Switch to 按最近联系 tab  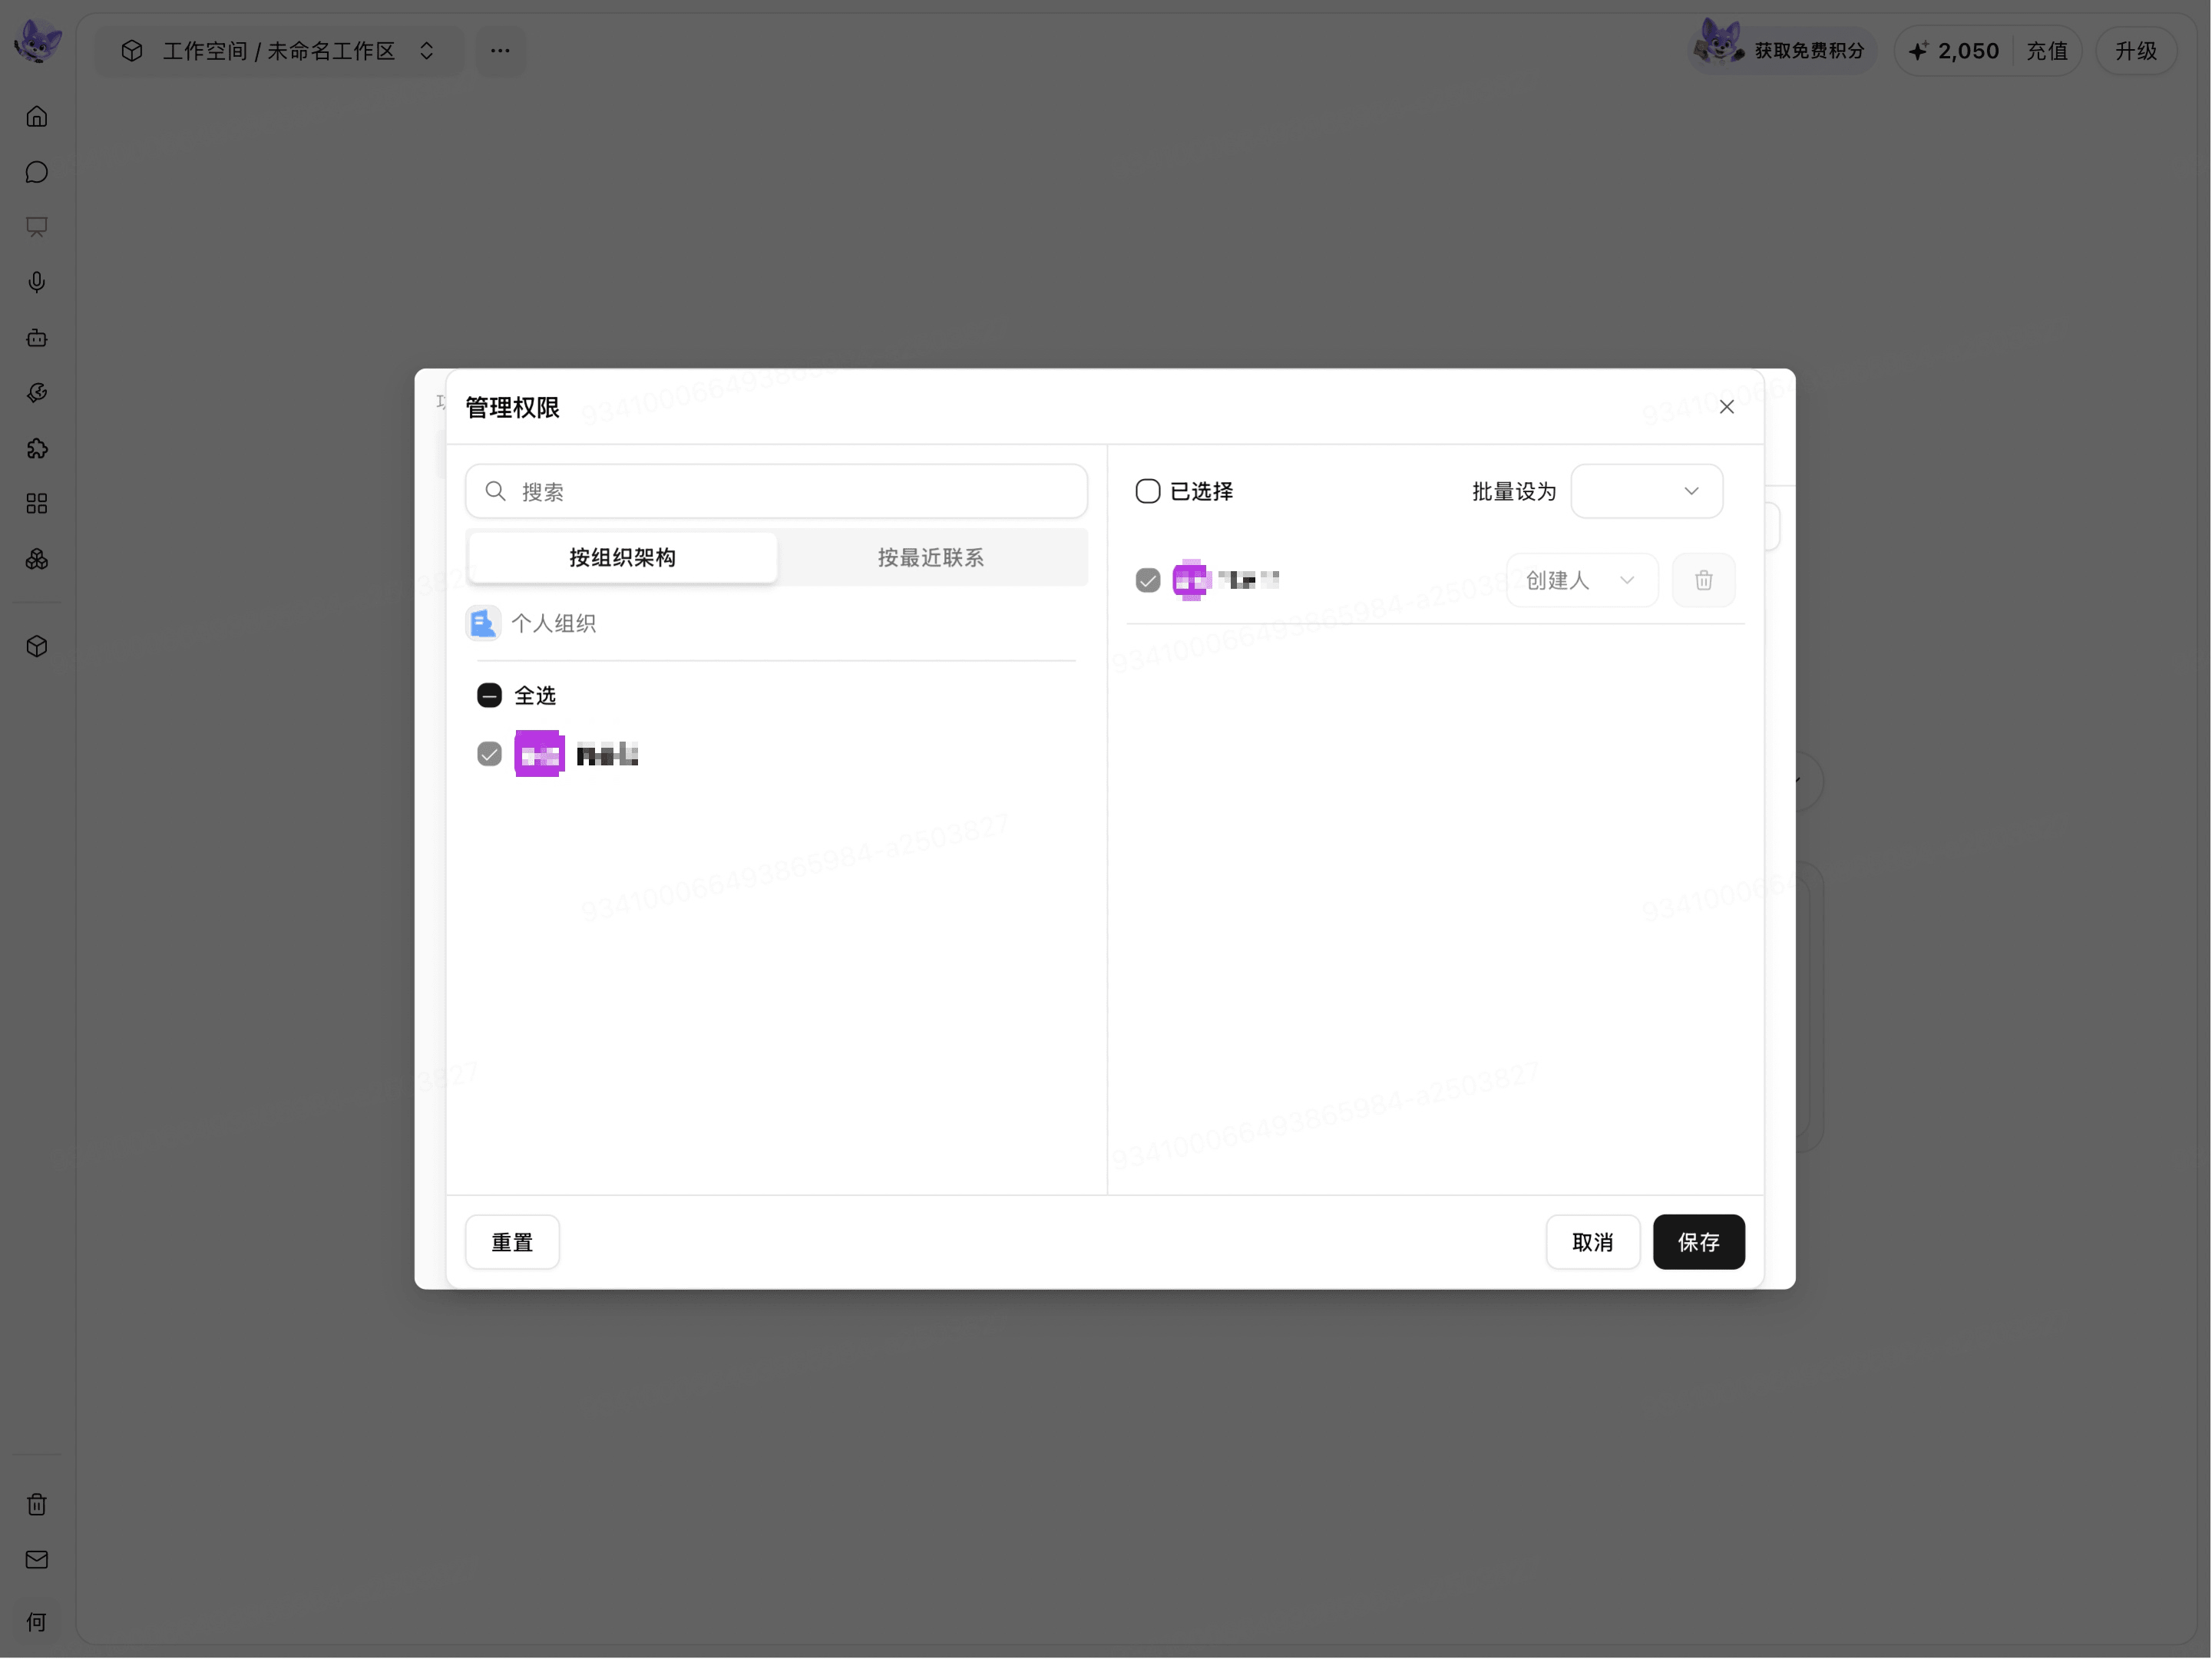pyautogui.click(x=931, y=558)
